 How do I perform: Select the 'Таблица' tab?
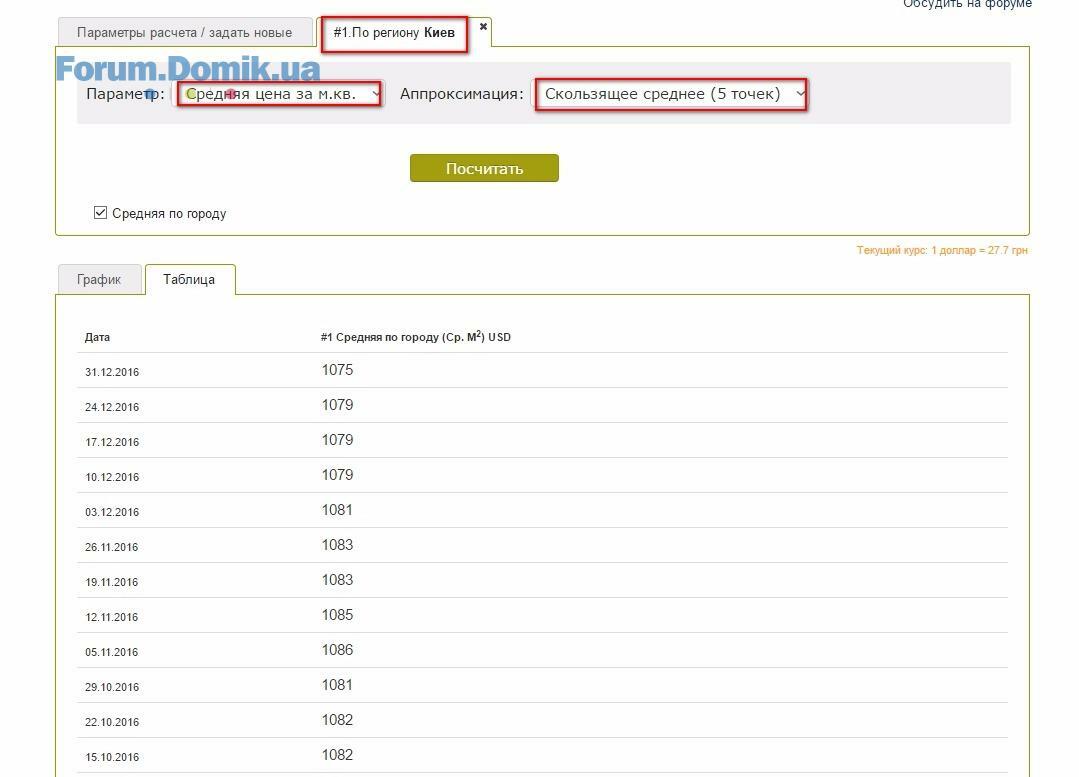pyautogui.click(x=189, y=279)
